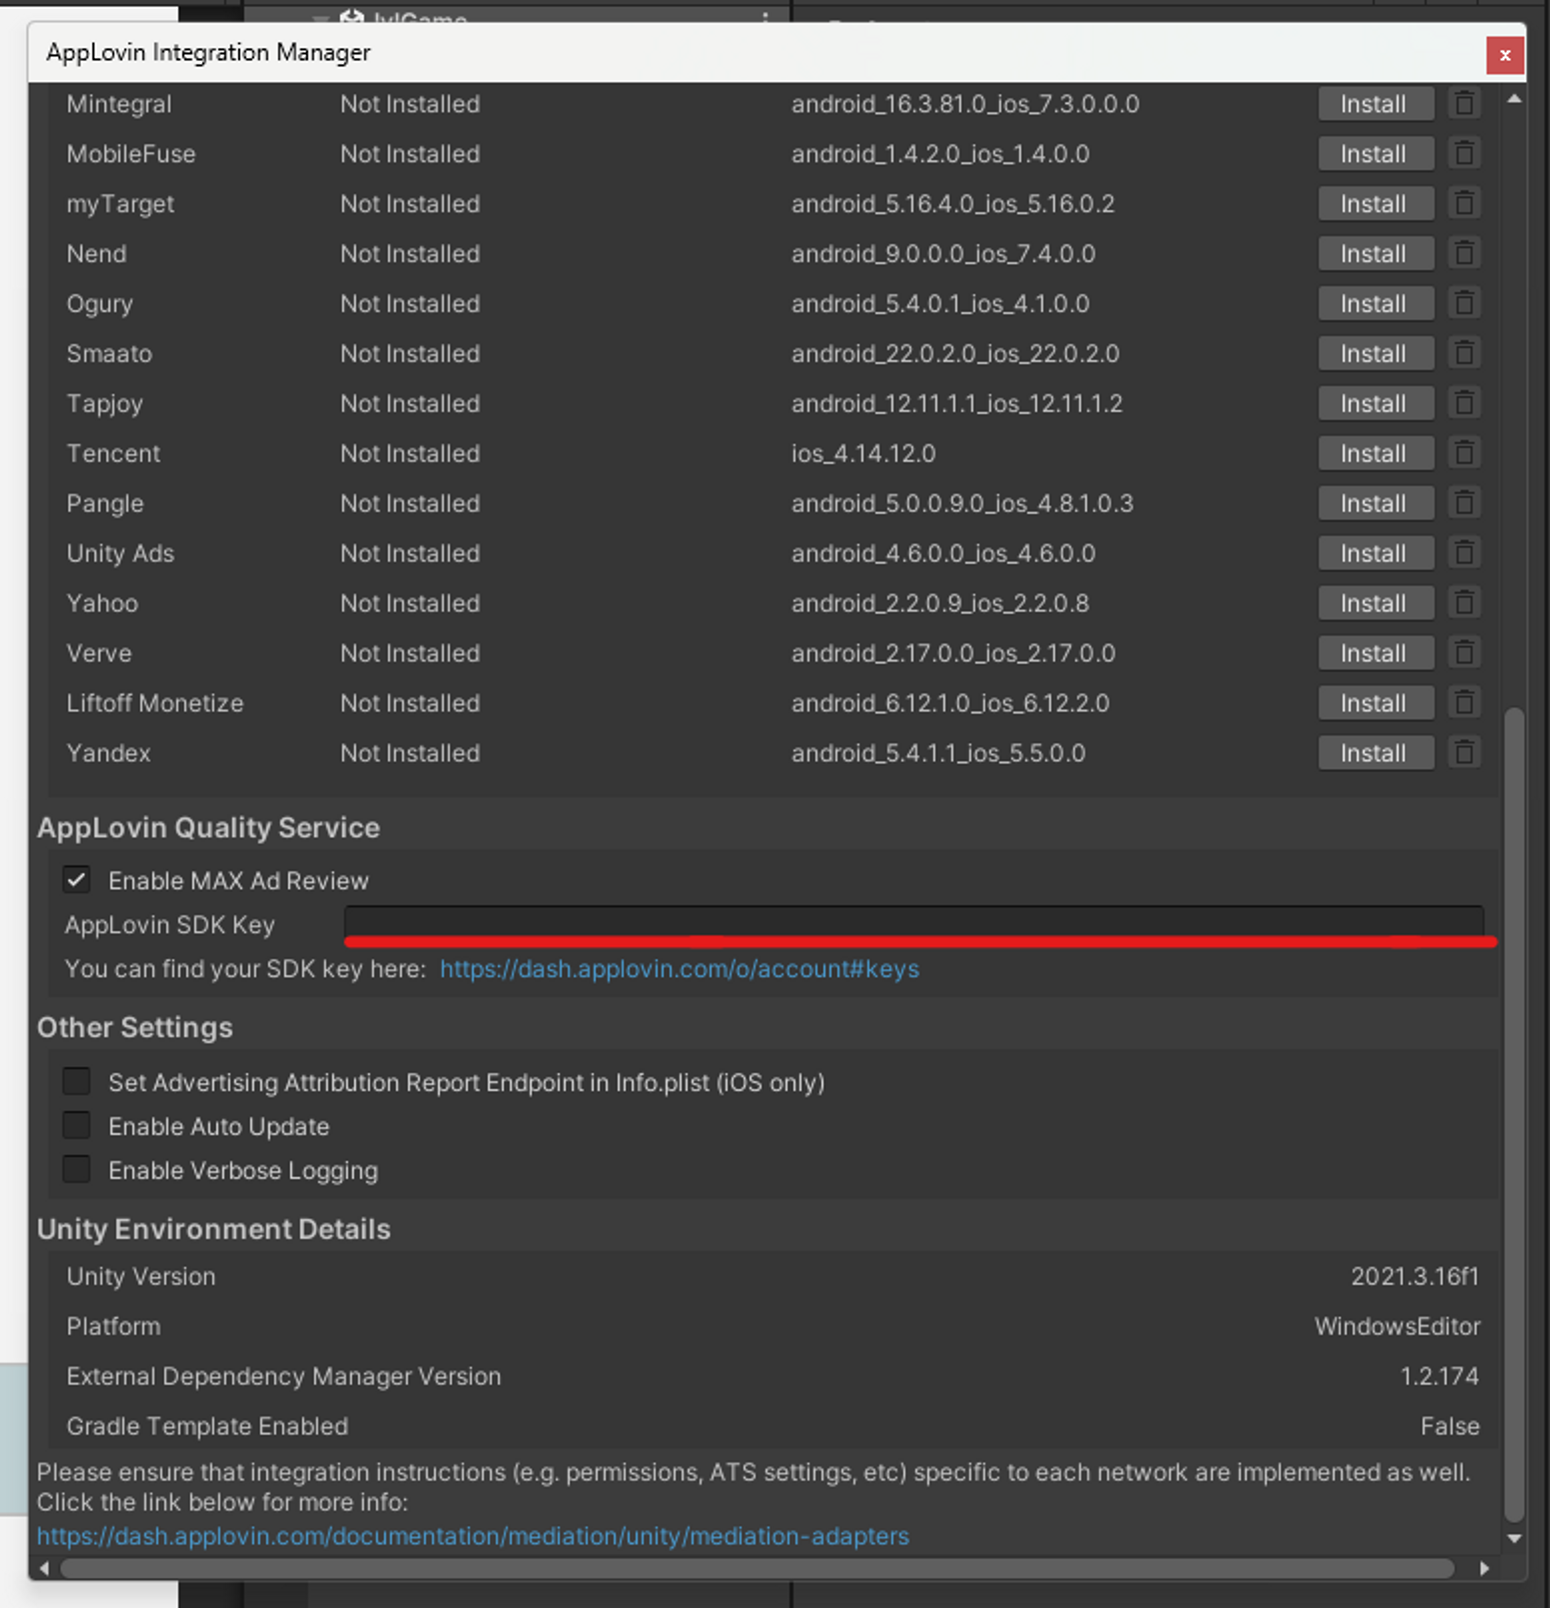Open the mediation-adapters documentation link

[473, 1536]
